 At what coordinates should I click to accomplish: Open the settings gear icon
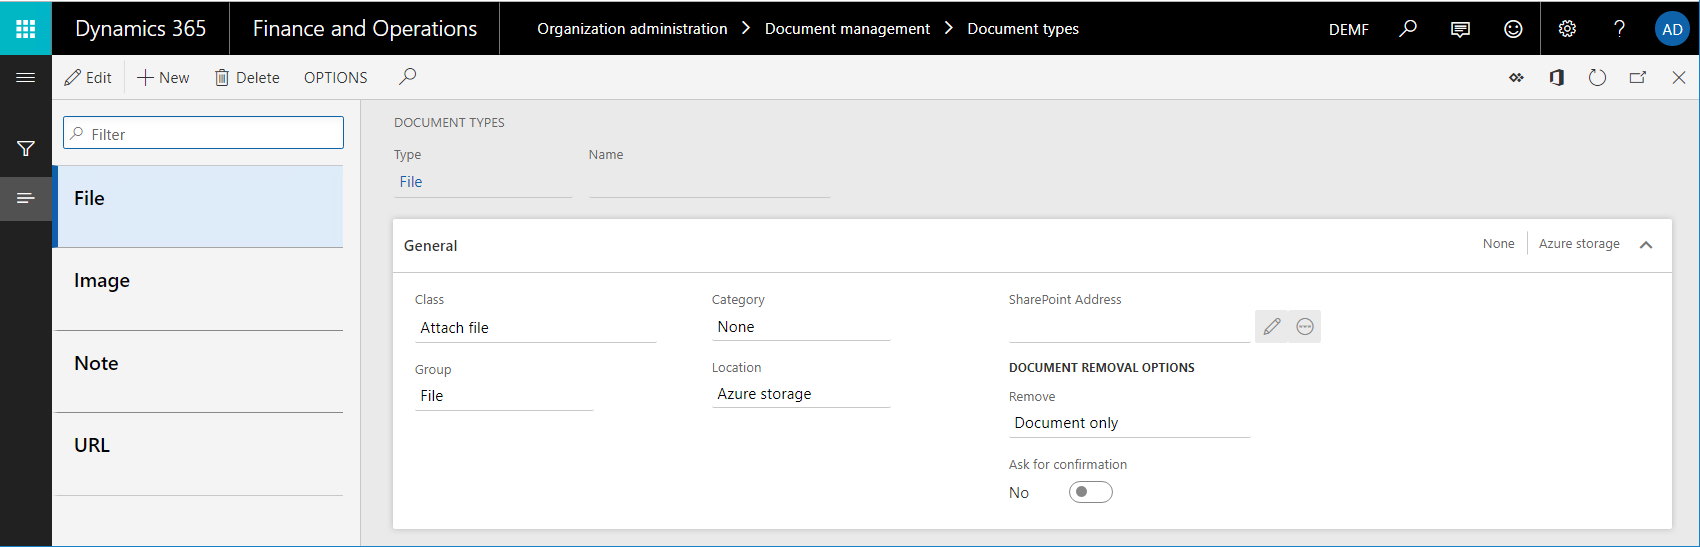(1567, 29)
